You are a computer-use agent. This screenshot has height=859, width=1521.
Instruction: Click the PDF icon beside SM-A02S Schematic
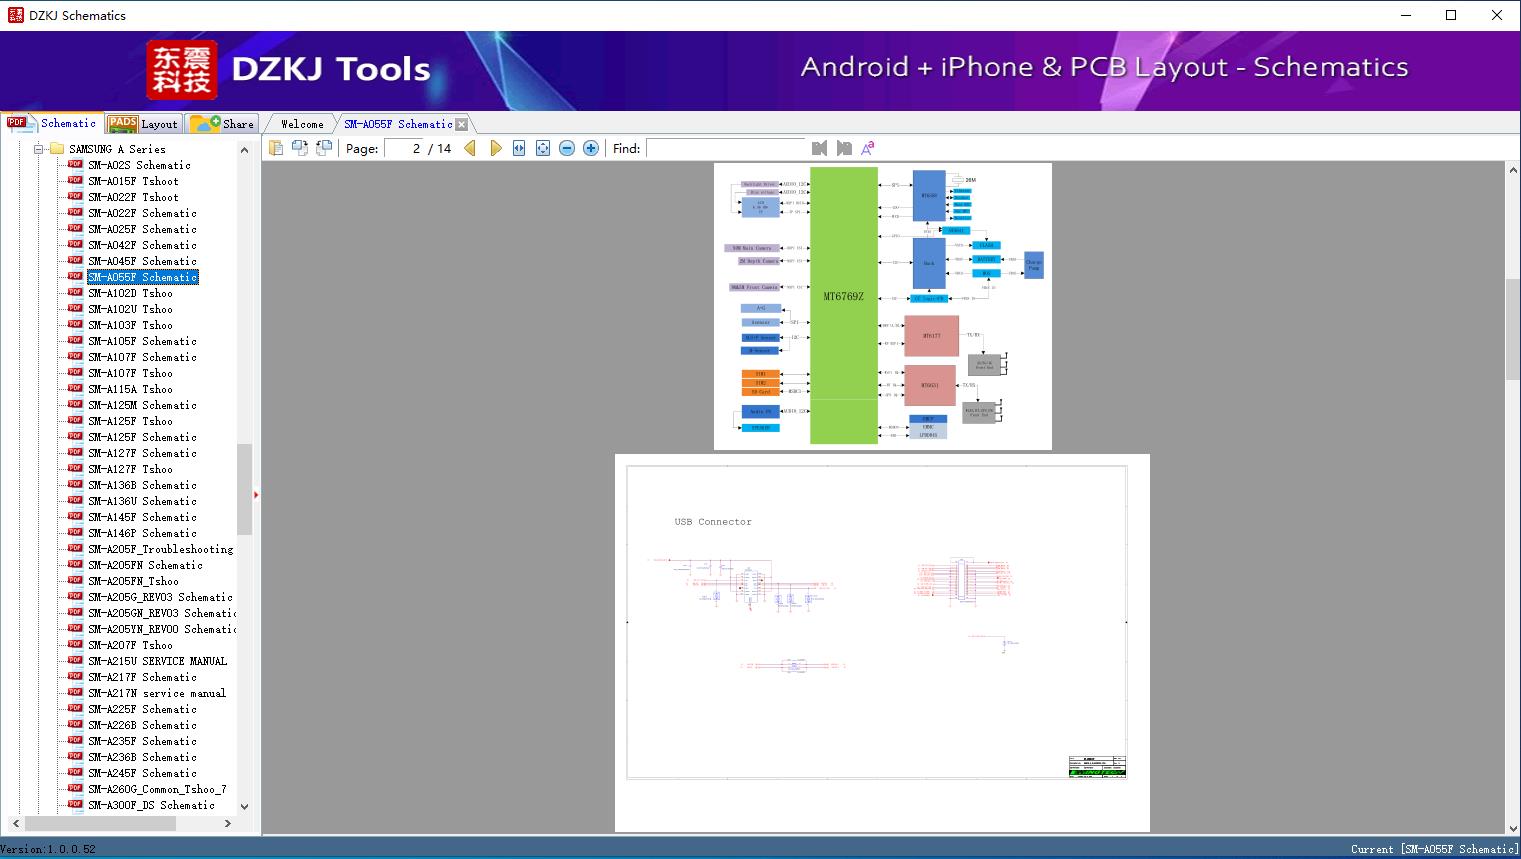tap(75, 165)
